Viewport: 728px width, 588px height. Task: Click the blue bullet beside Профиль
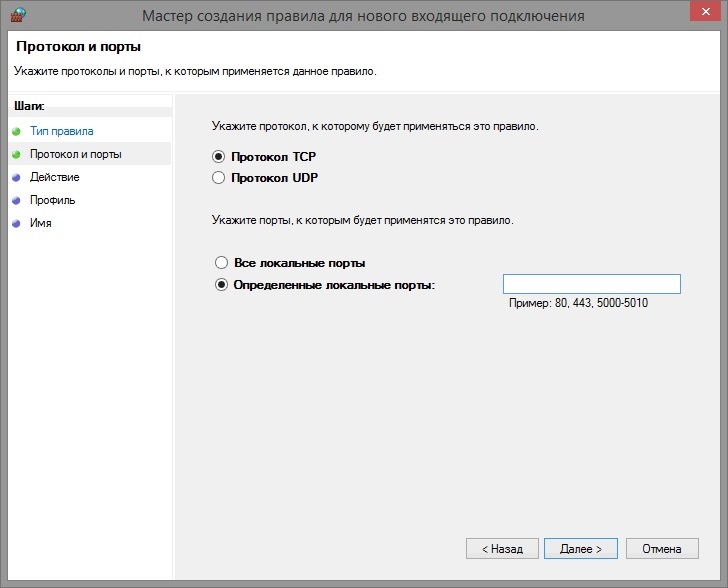pyautogui.click(x=16, y=200)
